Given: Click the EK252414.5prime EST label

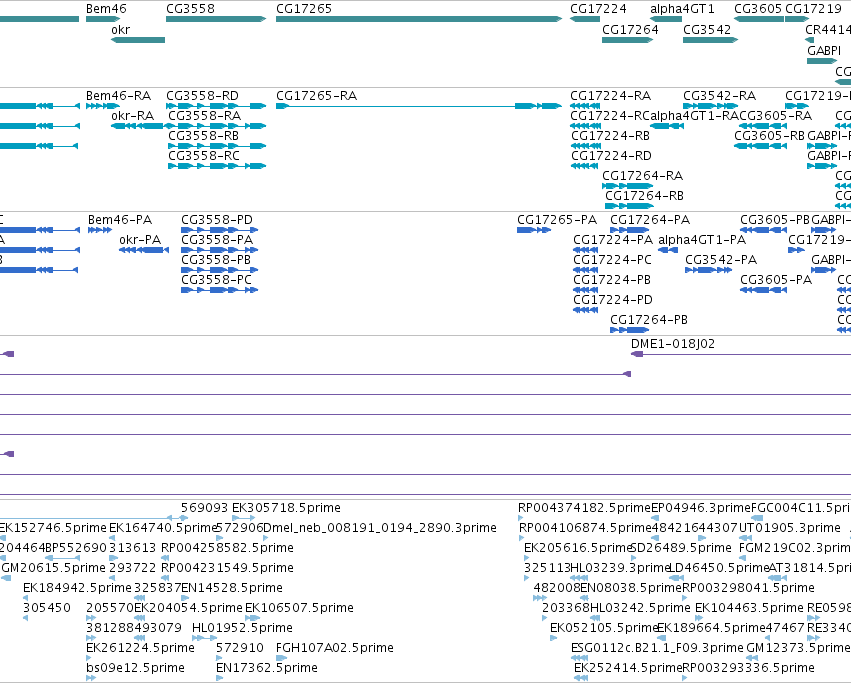Looking at the screenshot, I should pyautogui.click(x=628, y=668).
